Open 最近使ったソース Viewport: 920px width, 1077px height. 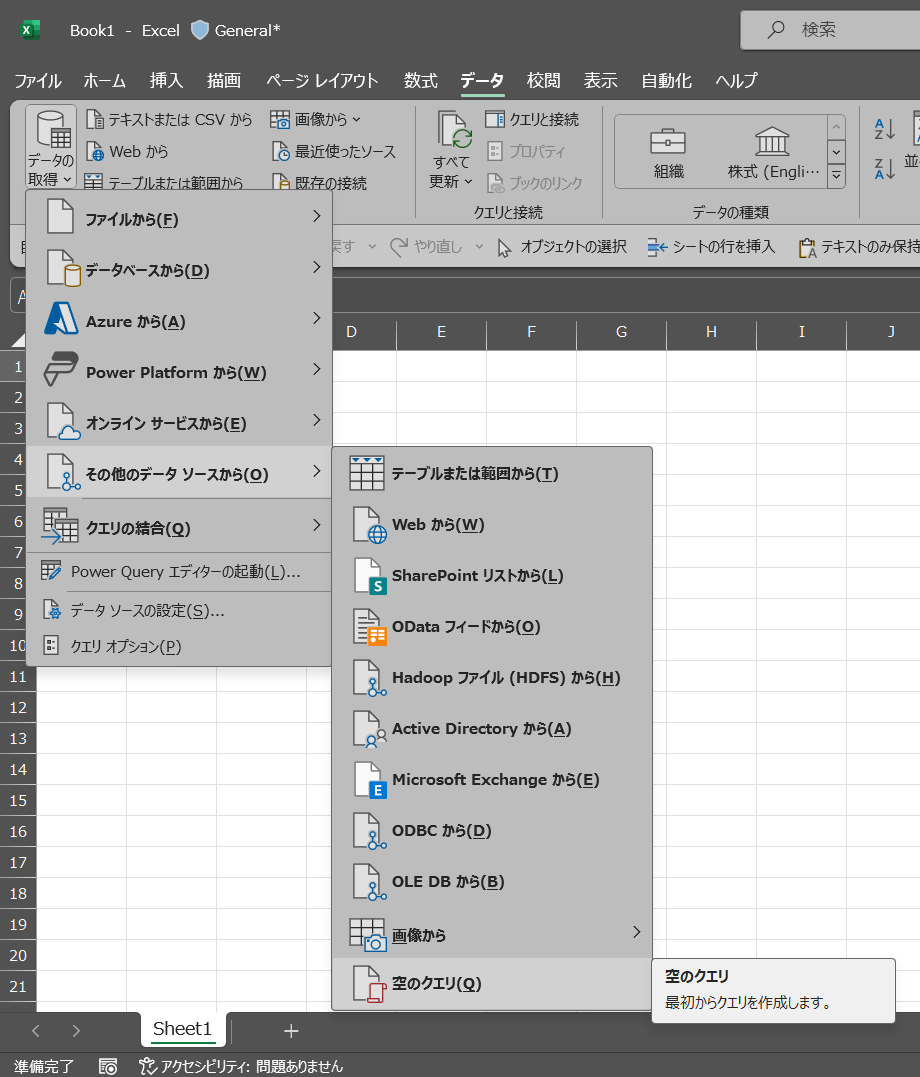pyautogui.click(x=335, y=151)
